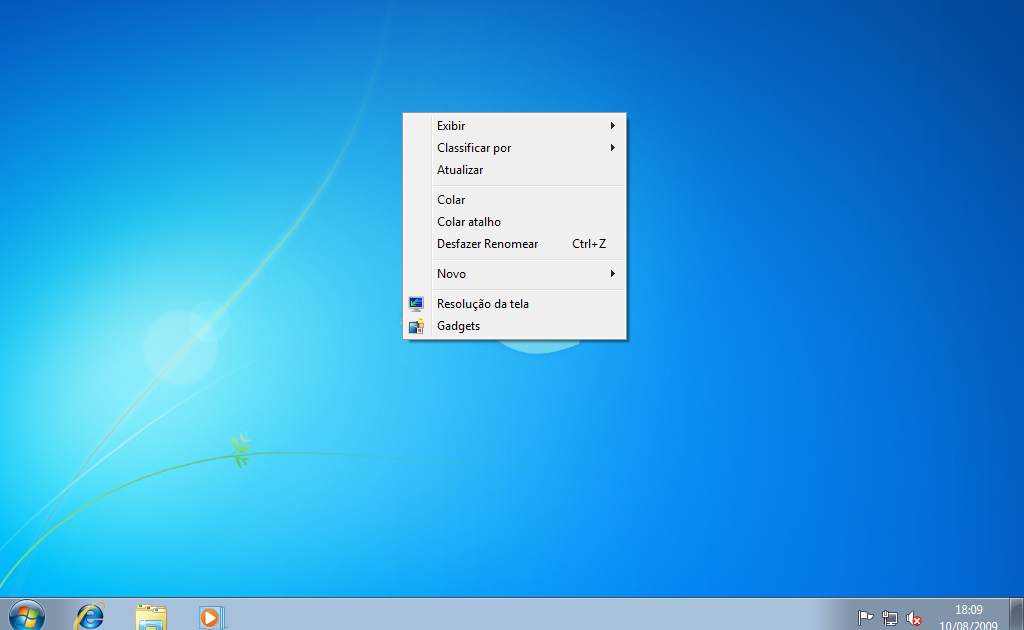
Task: Click the Gadgets icon in context menu
Action: (x=416, y=326)
